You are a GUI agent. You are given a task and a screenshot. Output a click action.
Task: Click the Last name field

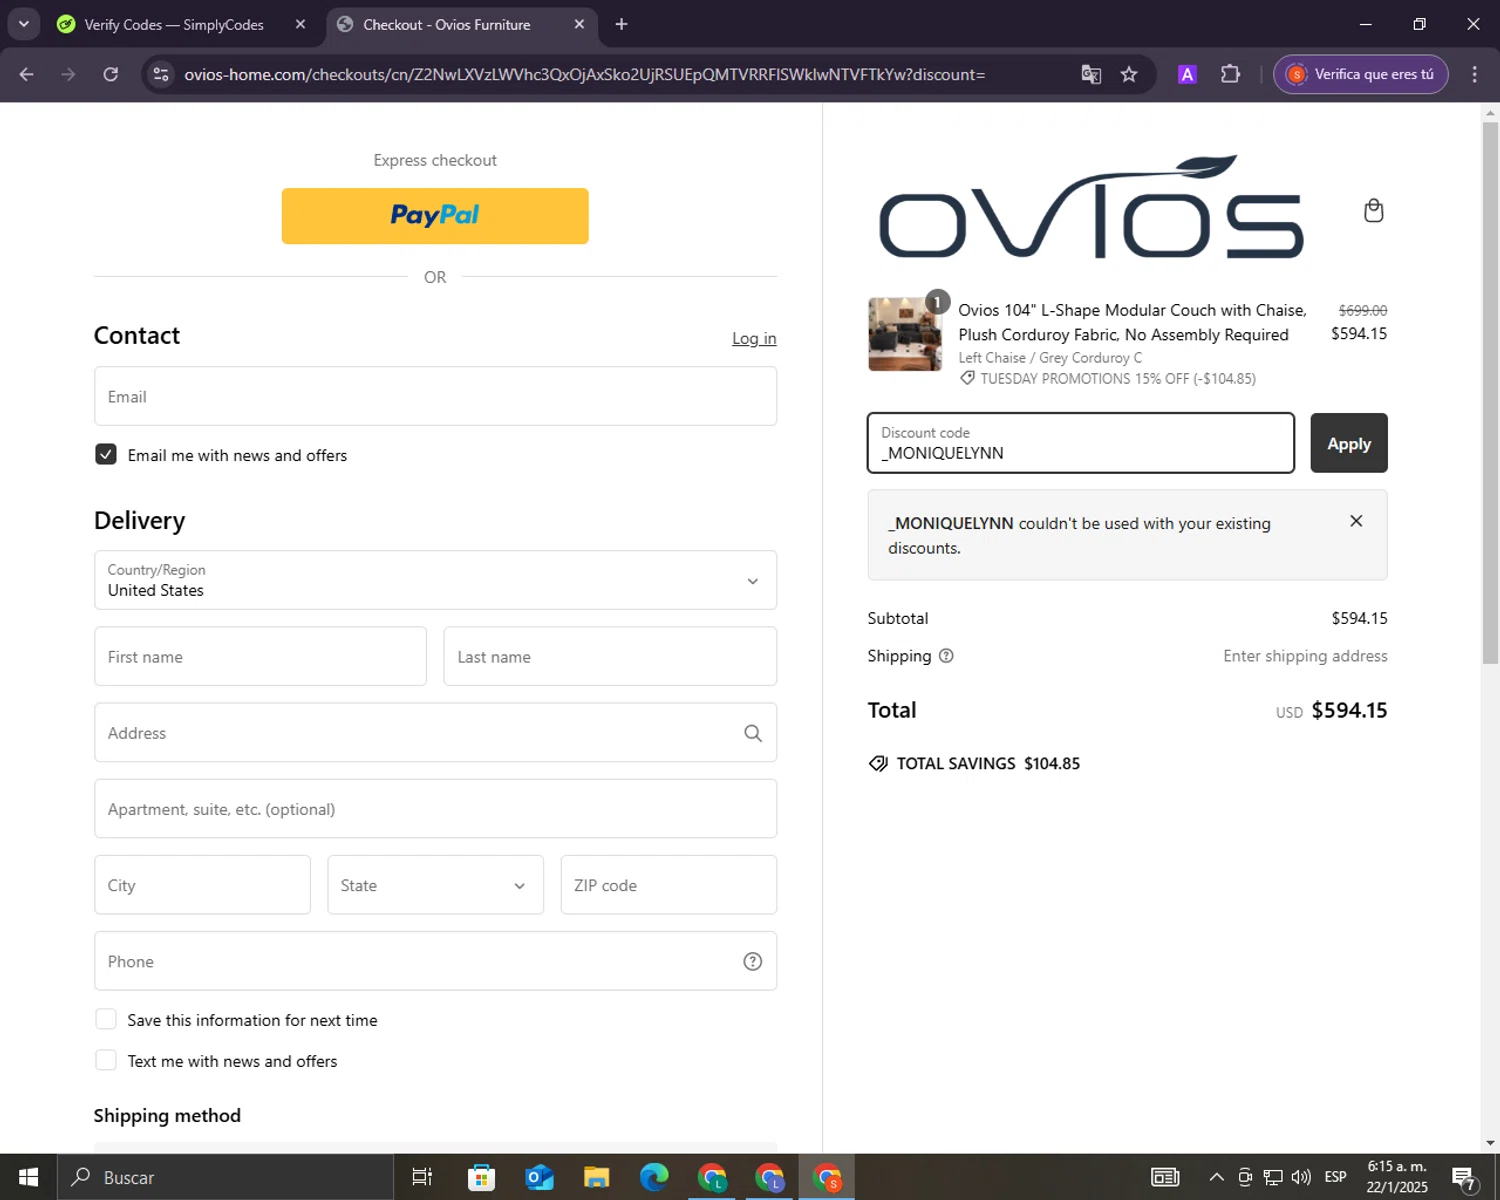[x=610, y=656]
